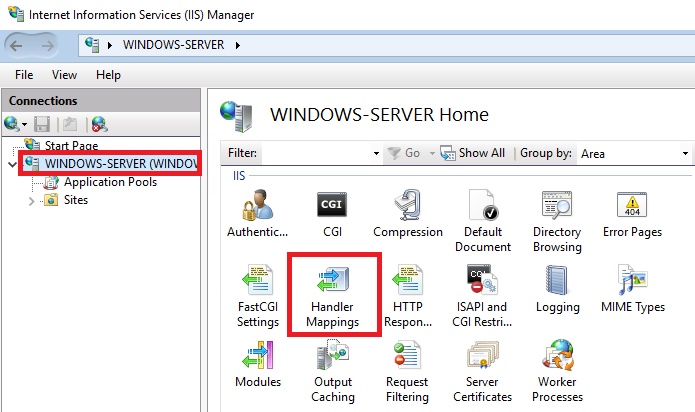Open the Filter dropdown arrow
695x412 pixels.
[376, 153]
